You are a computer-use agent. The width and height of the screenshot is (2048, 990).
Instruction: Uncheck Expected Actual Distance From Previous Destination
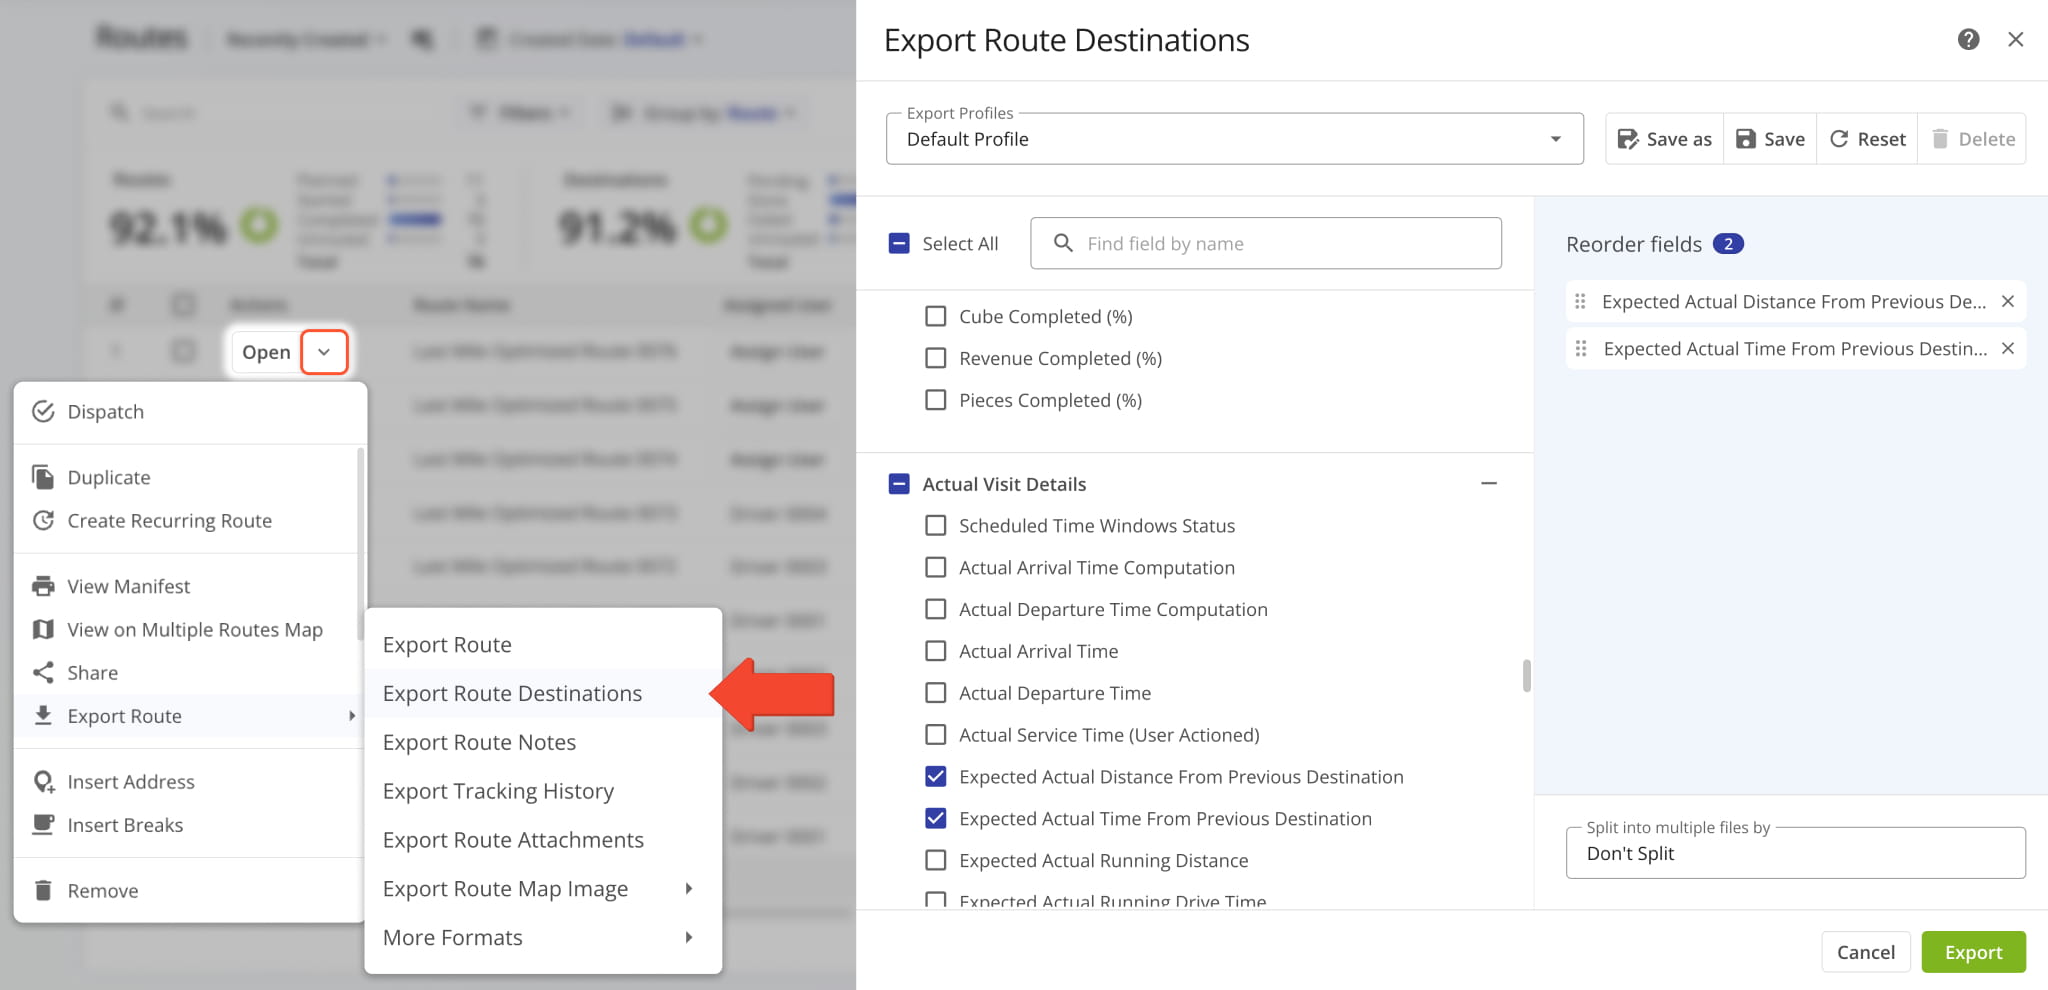tap(935, 776)
